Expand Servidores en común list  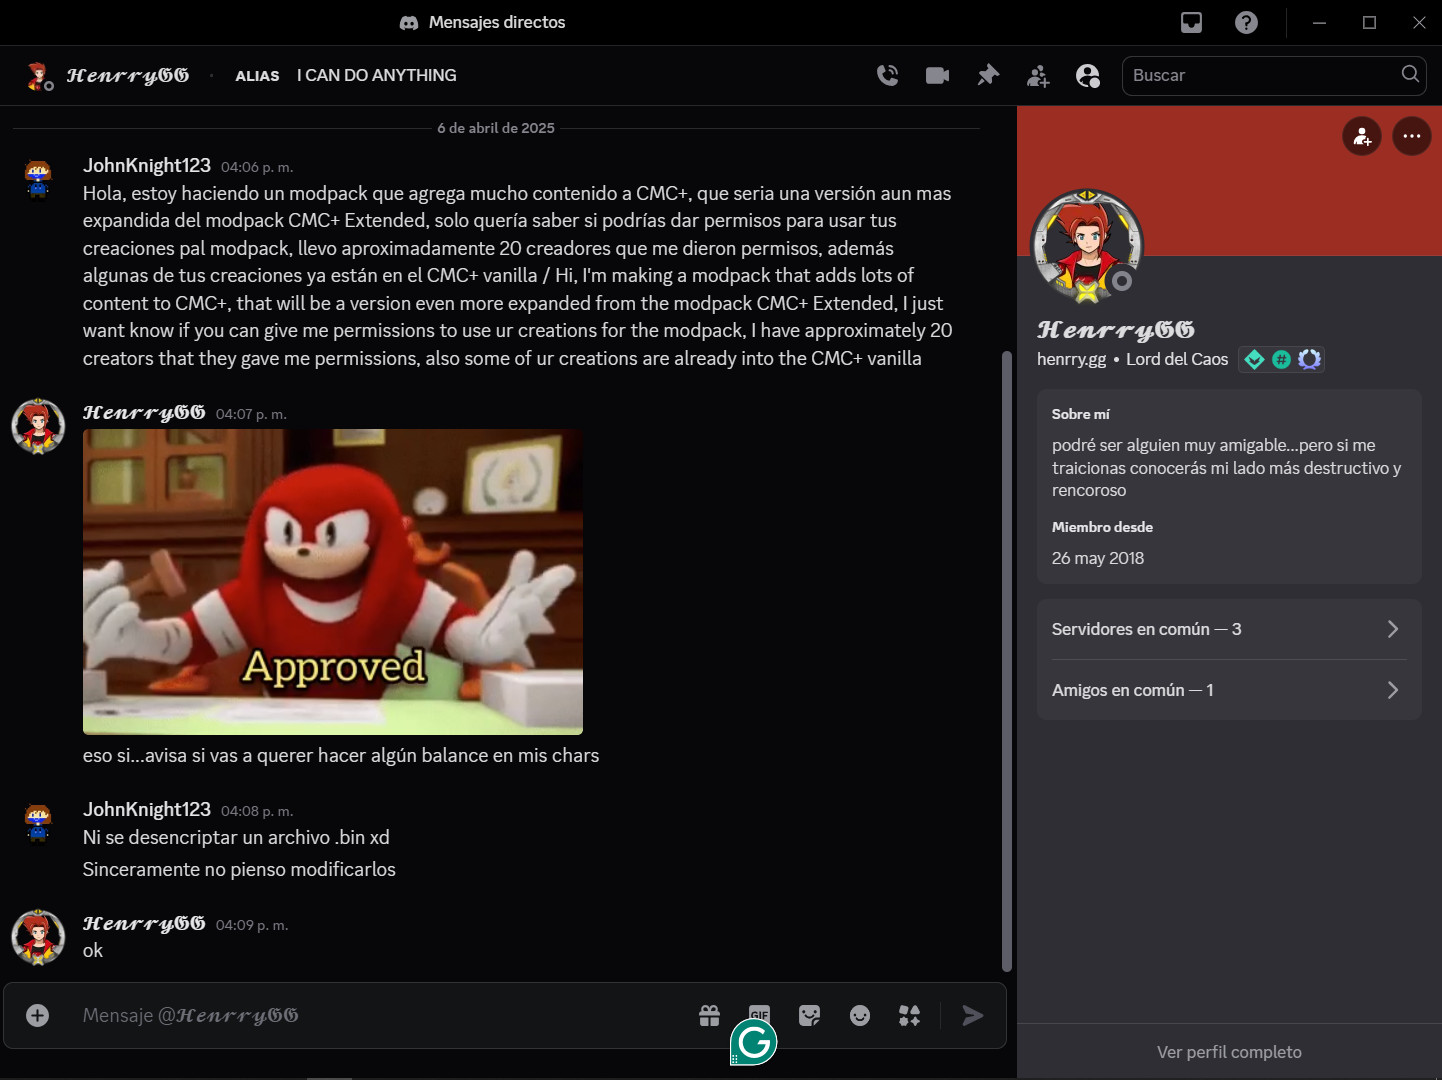[x=1228, y=629]
